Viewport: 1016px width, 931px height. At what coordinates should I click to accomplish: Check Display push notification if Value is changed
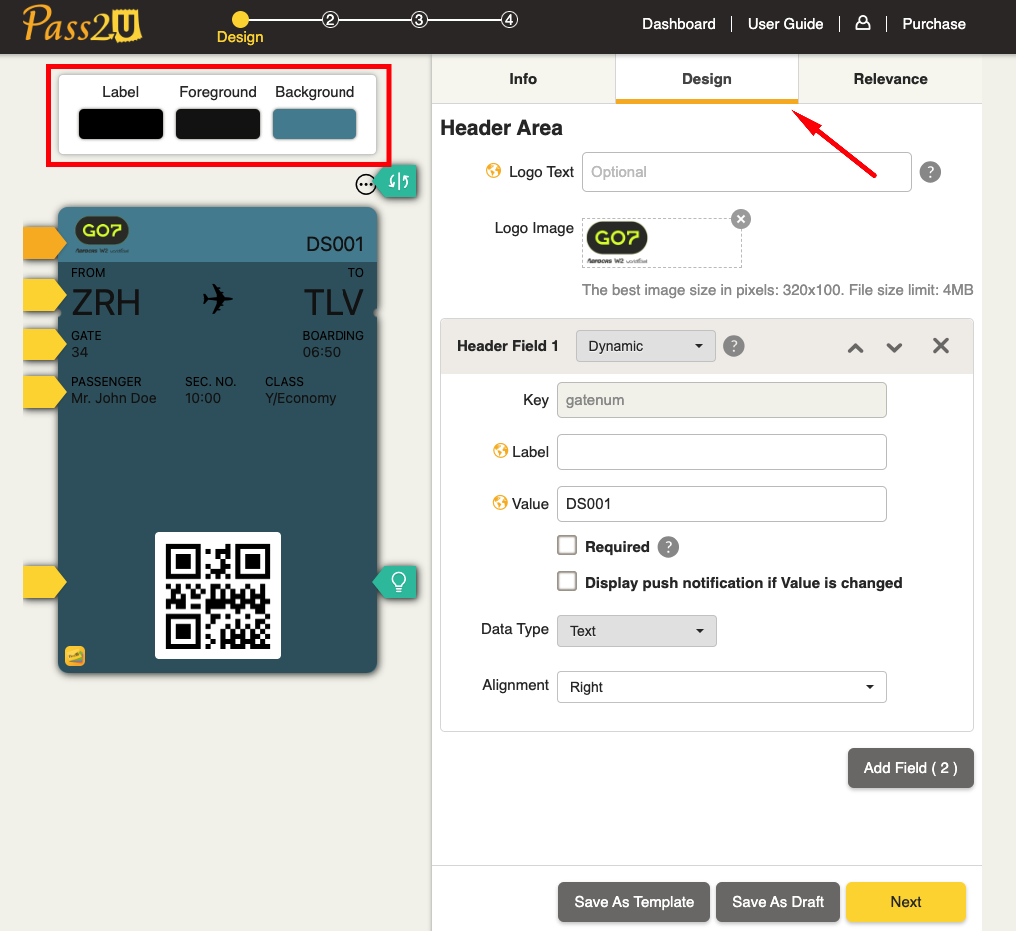tap(567, 581)
